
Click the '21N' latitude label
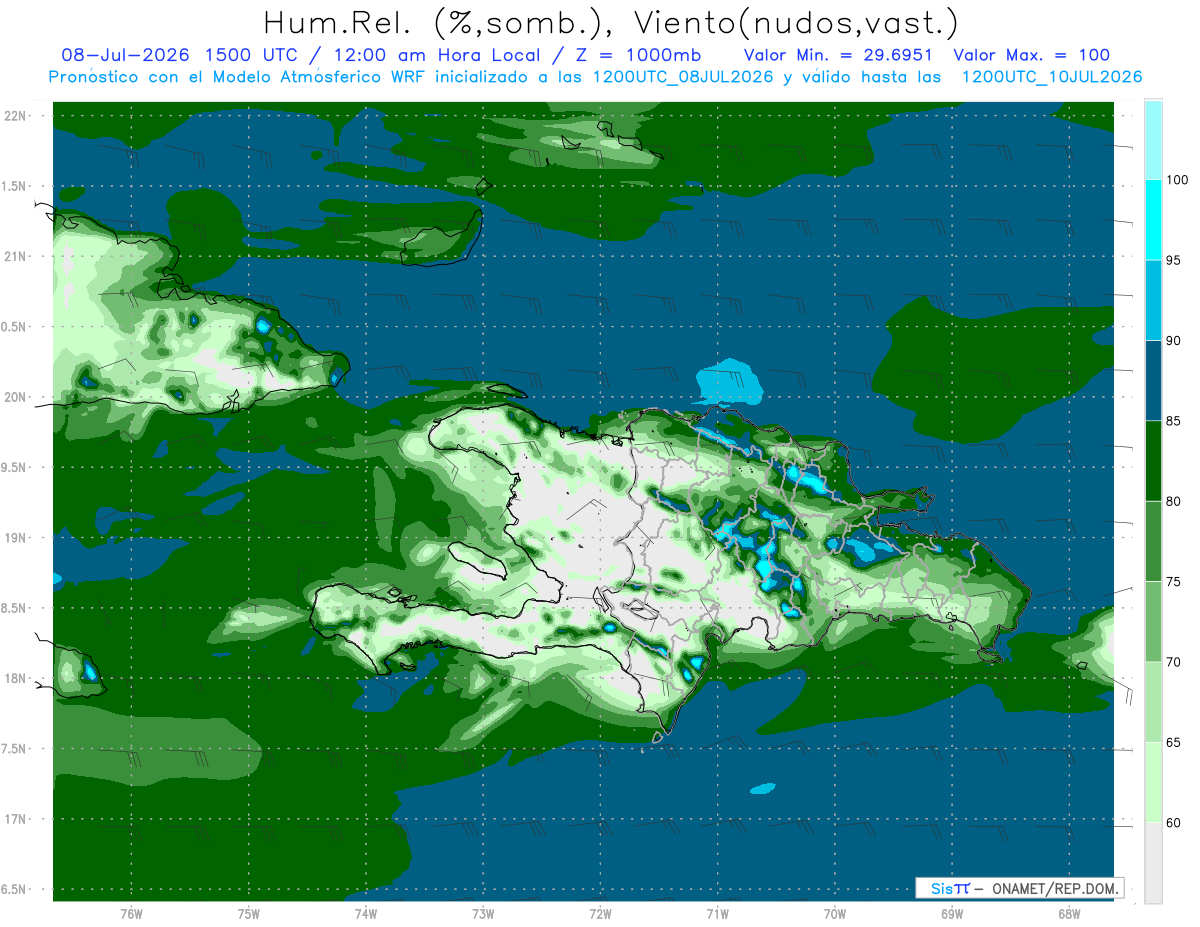pyautogui.click(x=15, y=256)
